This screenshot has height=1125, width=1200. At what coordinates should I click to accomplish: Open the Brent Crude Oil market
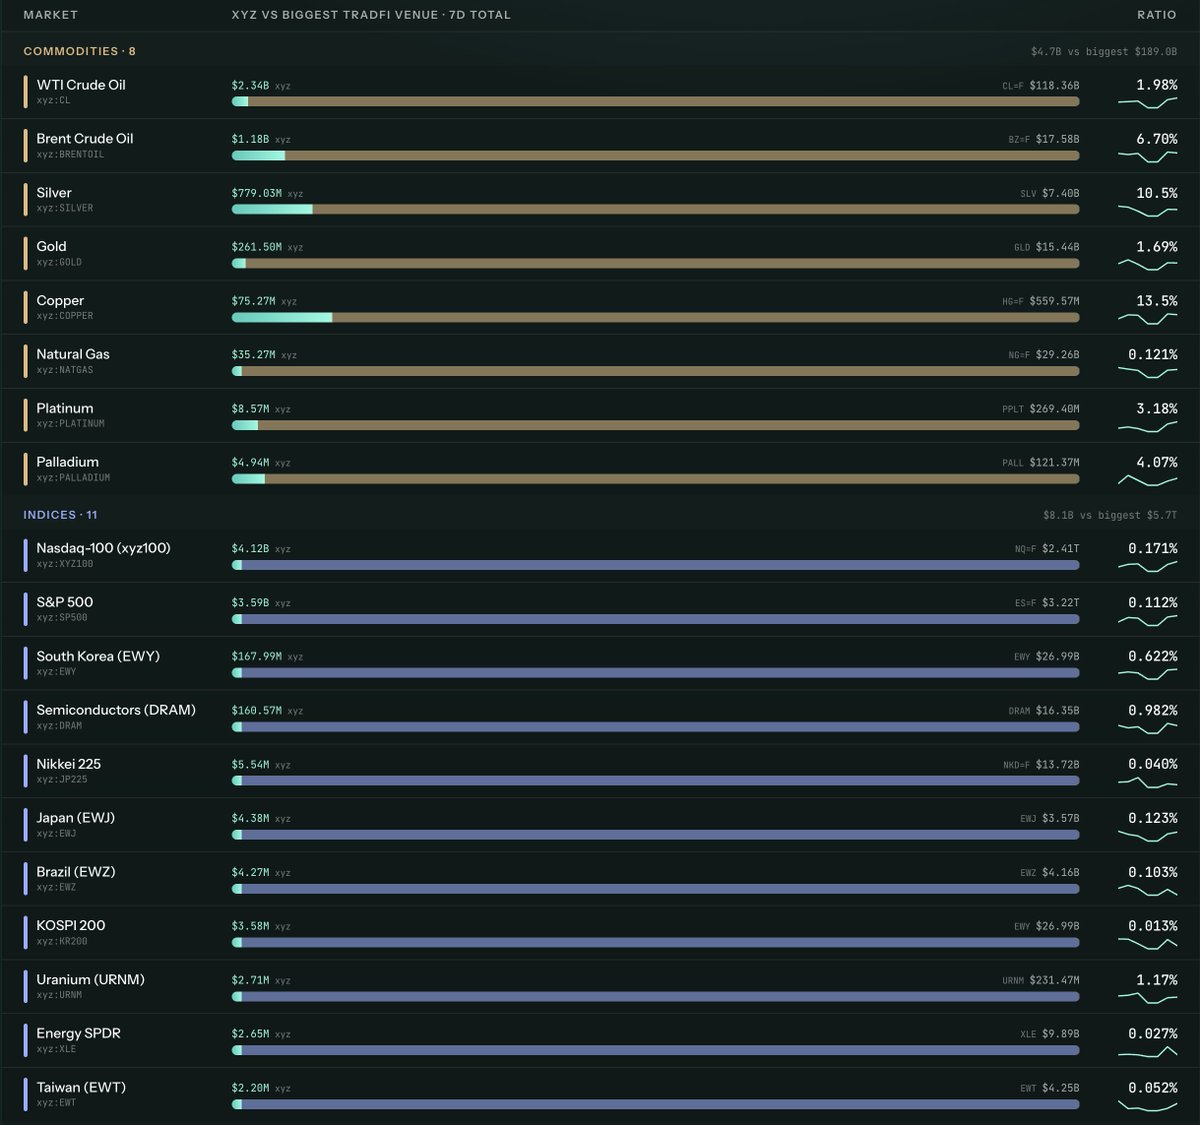point(85,139)
